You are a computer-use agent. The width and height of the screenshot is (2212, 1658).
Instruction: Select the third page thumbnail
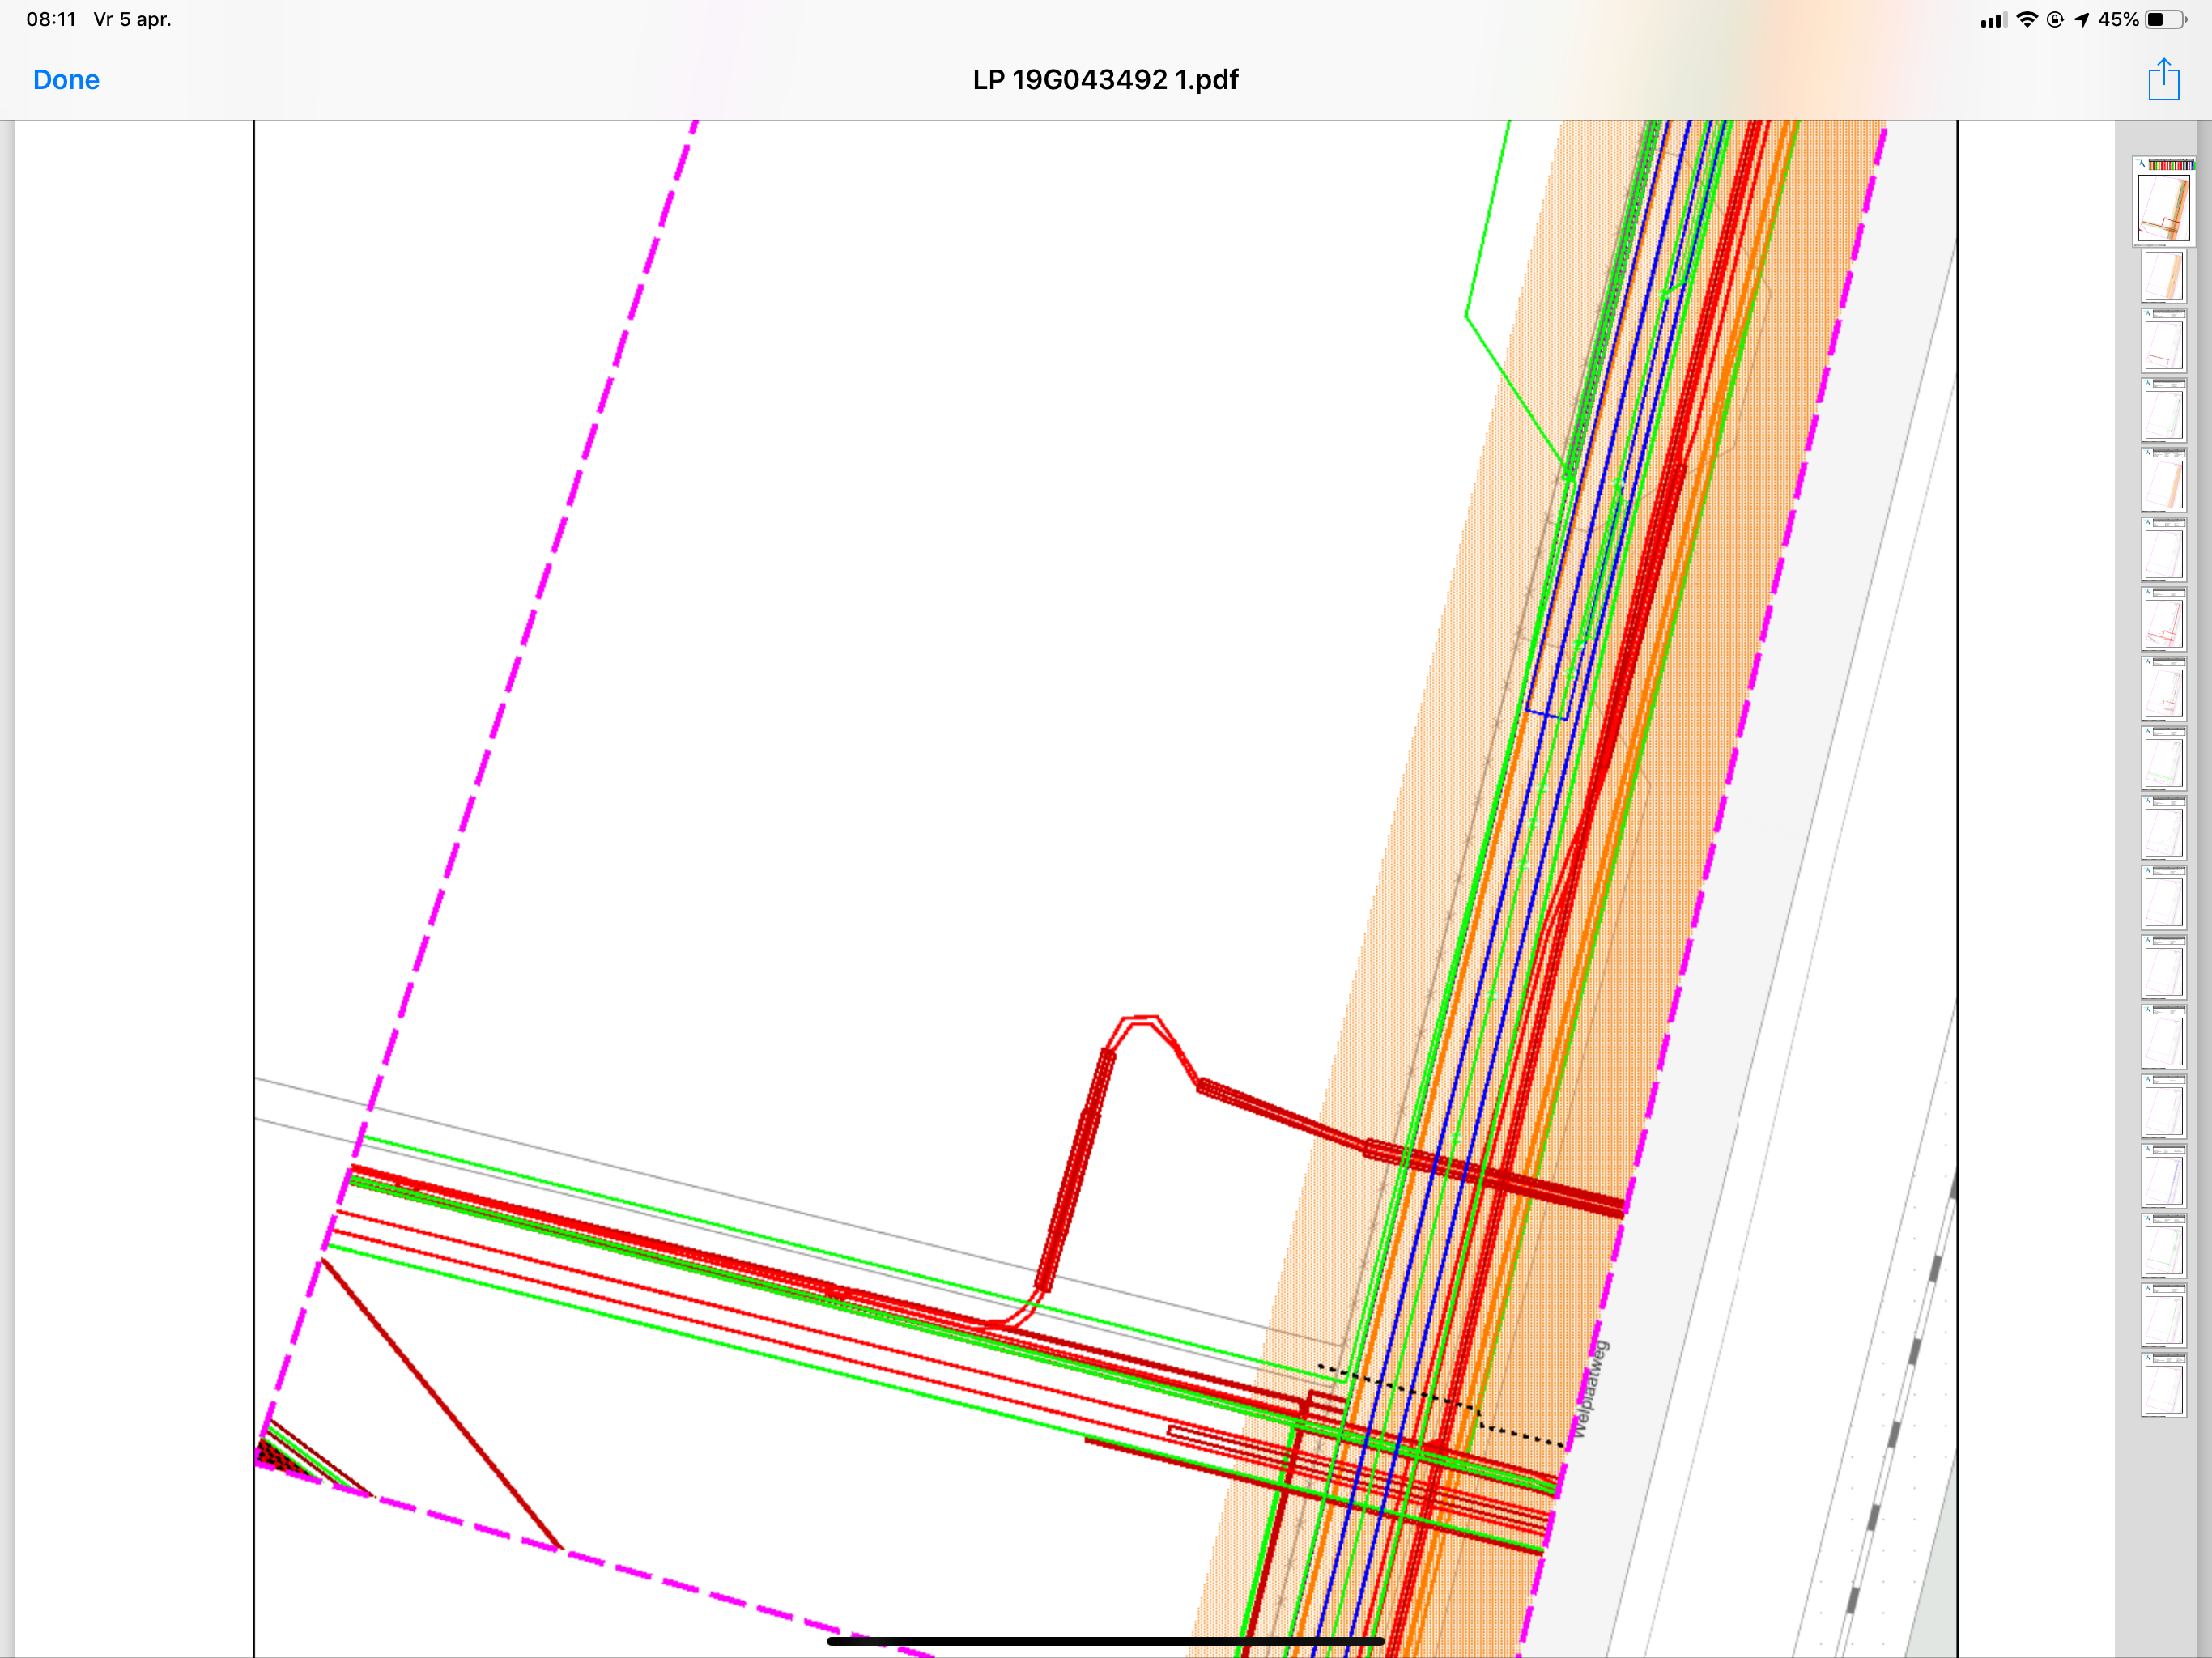pyautogui.click(x=2164, y=341)
